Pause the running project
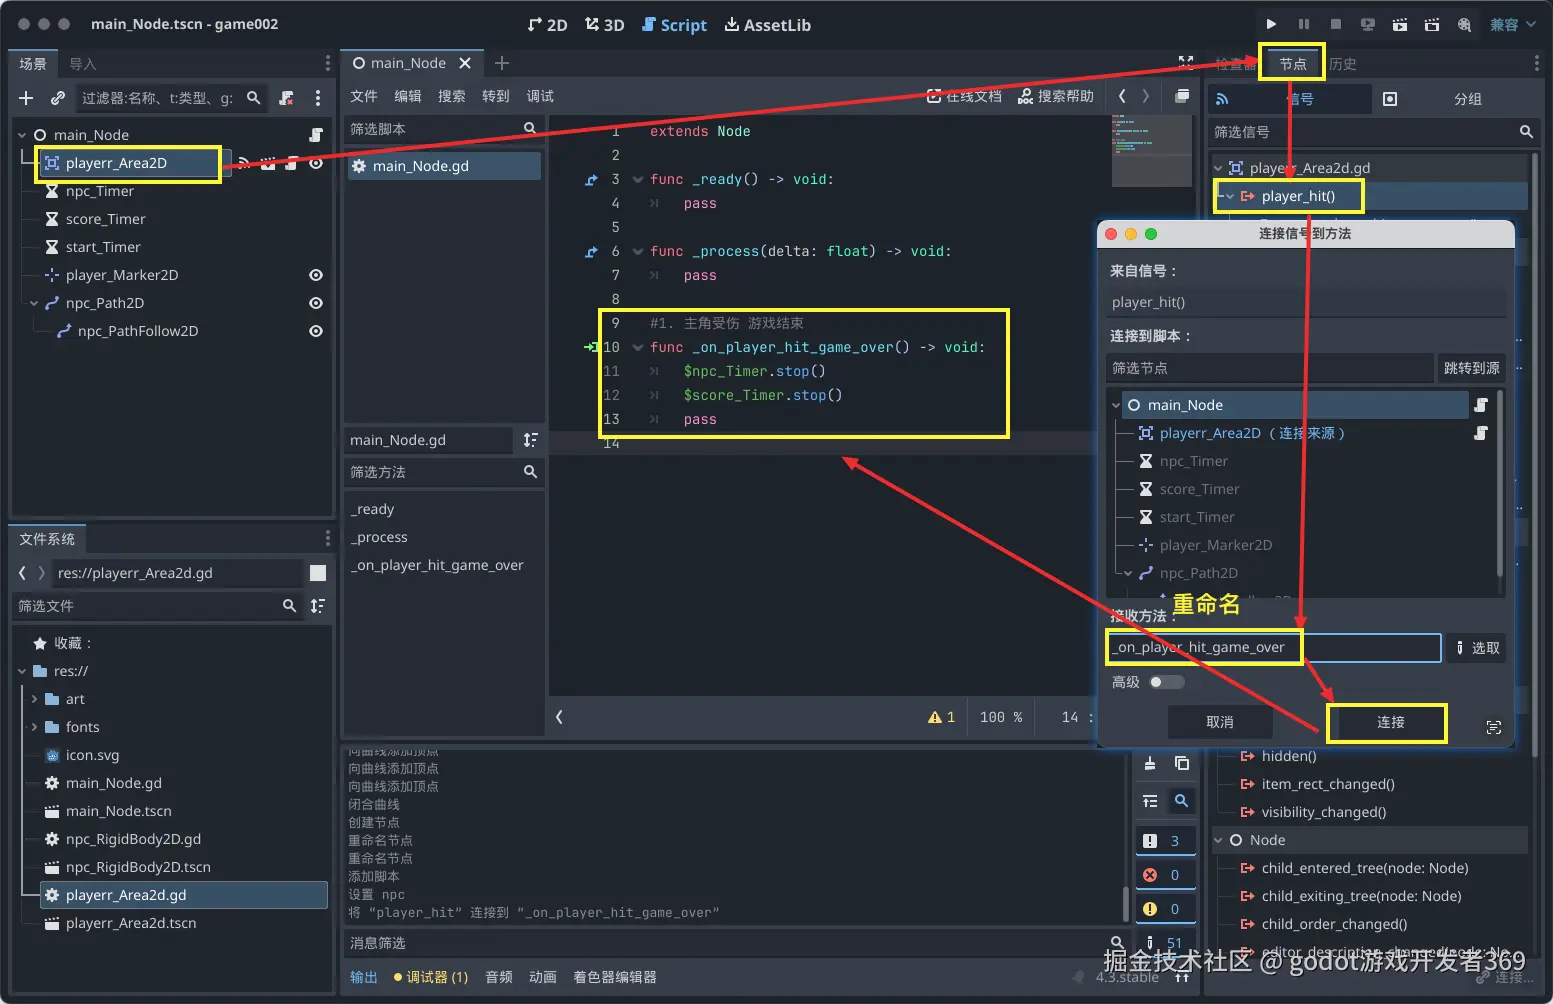Viewport: 1553px width, 1004px height. pyautogui.click(x=1303, y=24)
